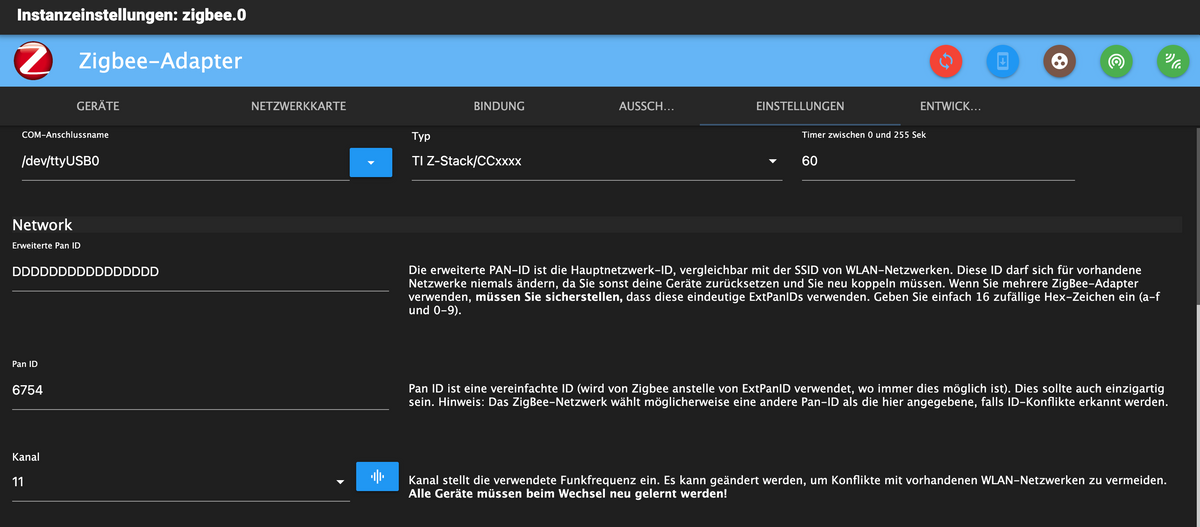Click the green wireless pairing icon at far right
The image size is (1200, 527).
(1173, 62)
